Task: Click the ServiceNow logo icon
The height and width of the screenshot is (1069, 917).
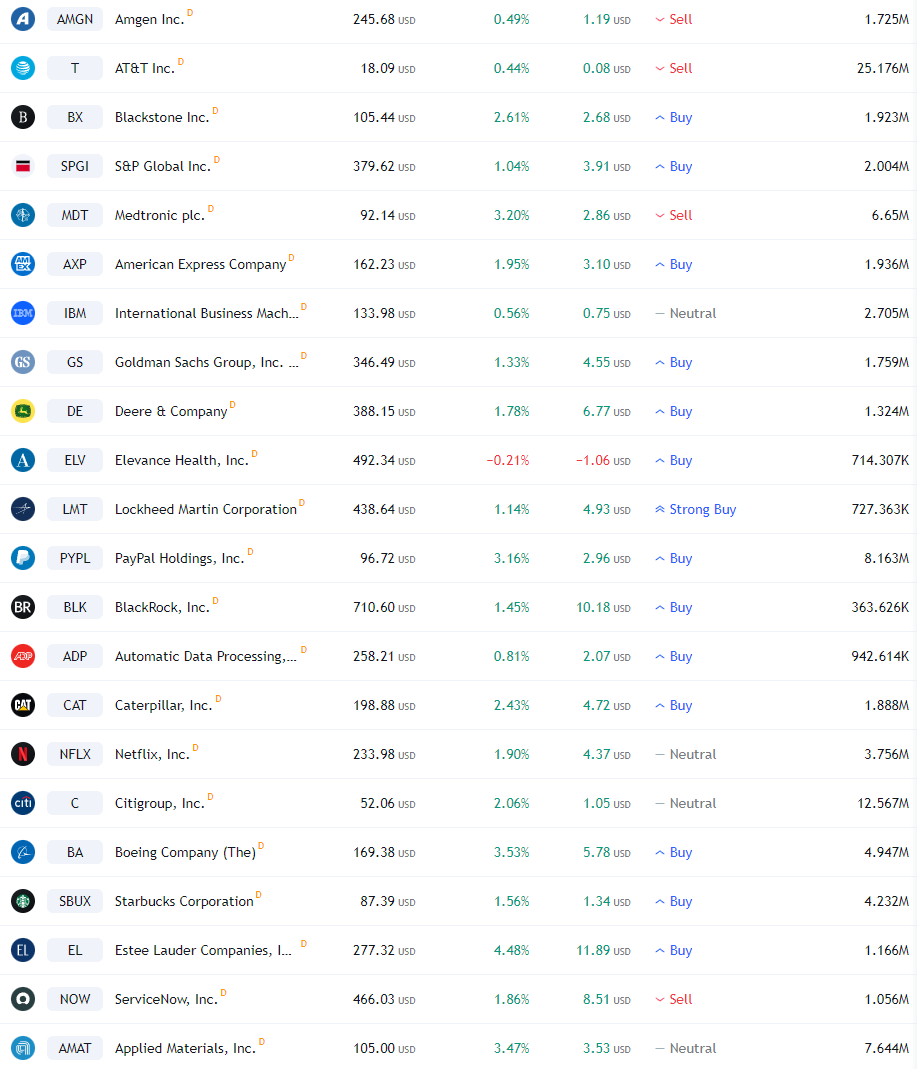Action: click(x=22, y=999)
